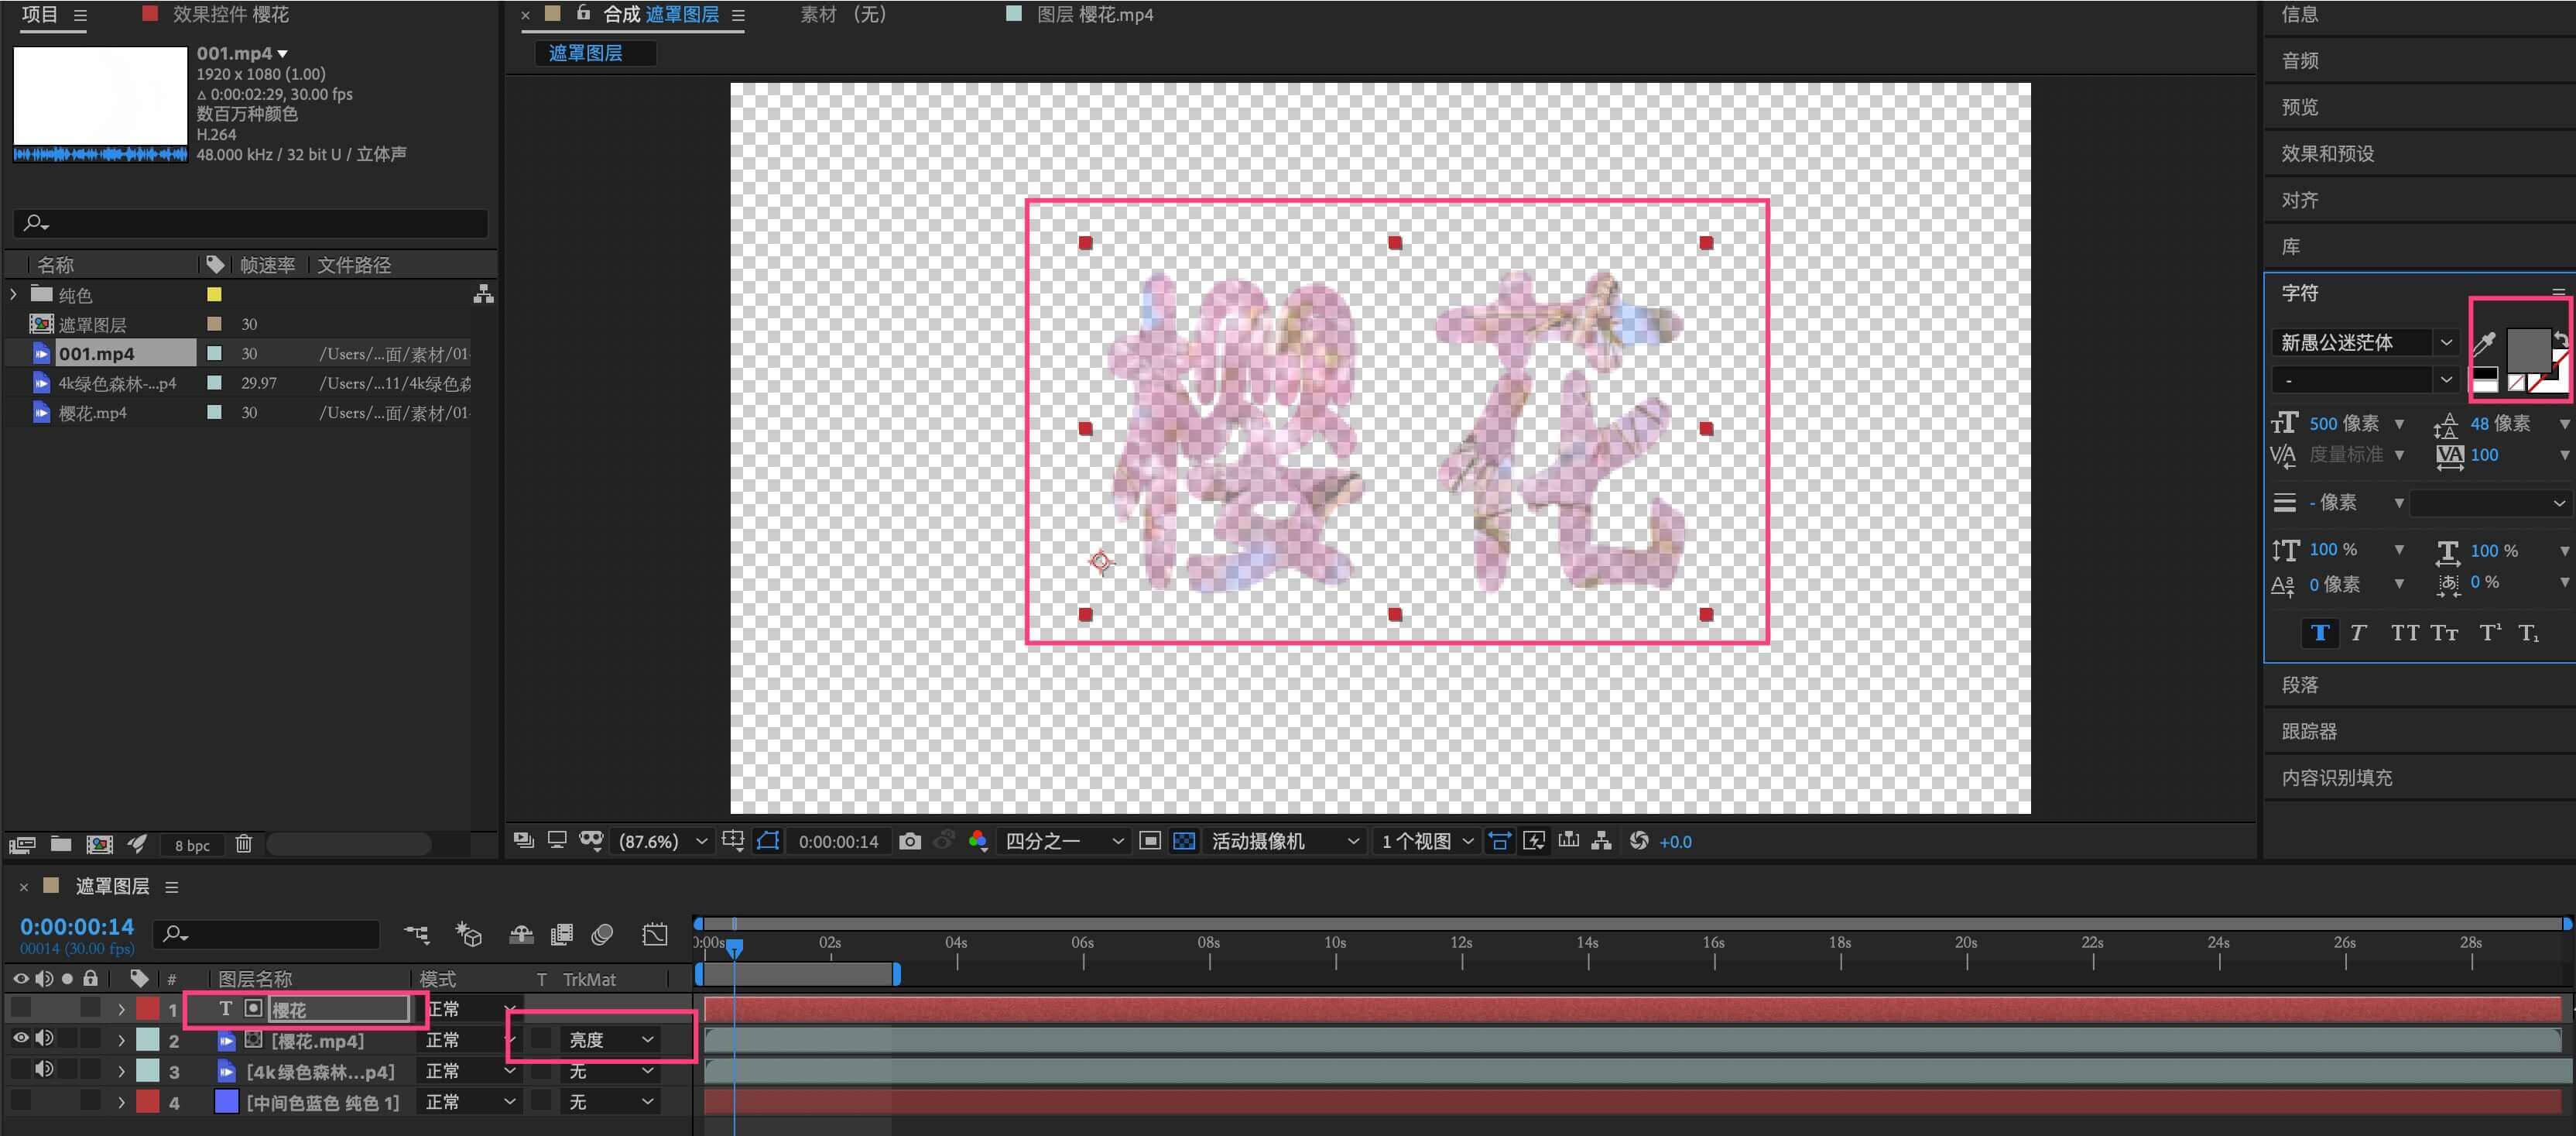Enable the Faux Bold text style
Screen dimensions: 2576x1136
click(2320, 633)
